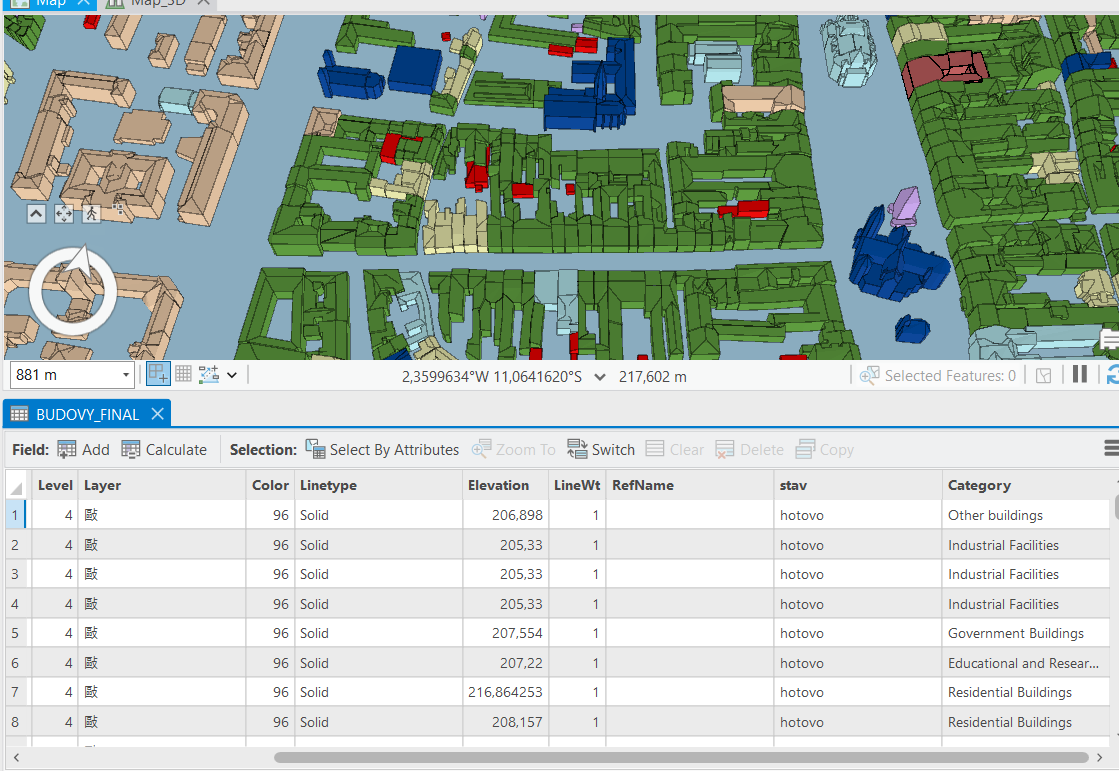Viewport: 1119px width, 771px height.
Task: Switch to the Map view tab
Action: (49, 3)
